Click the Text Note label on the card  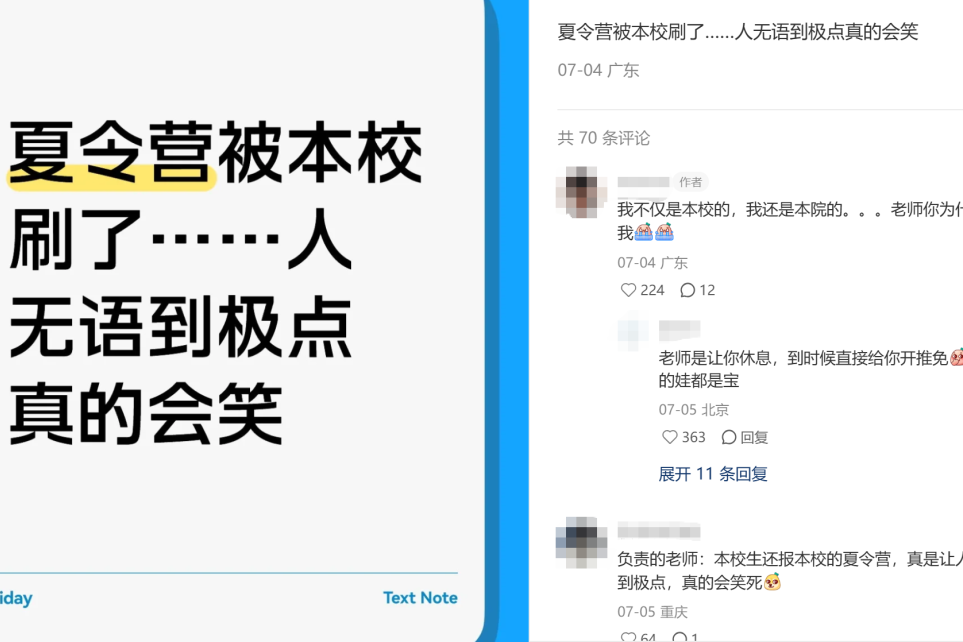(420, 598)
